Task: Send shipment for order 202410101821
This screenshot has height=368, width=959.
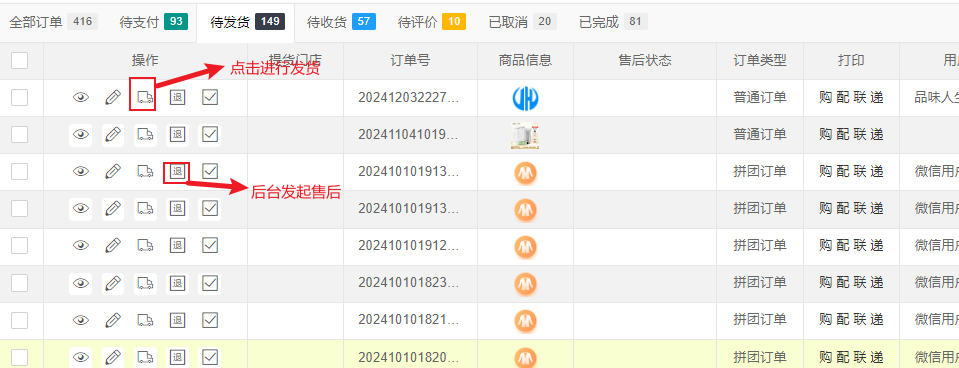Action: (x=145, y=321)
